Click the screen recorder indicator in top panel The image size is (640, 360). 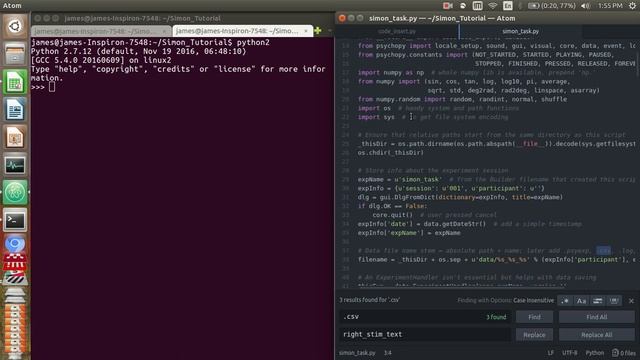click(x=447, y=6)
